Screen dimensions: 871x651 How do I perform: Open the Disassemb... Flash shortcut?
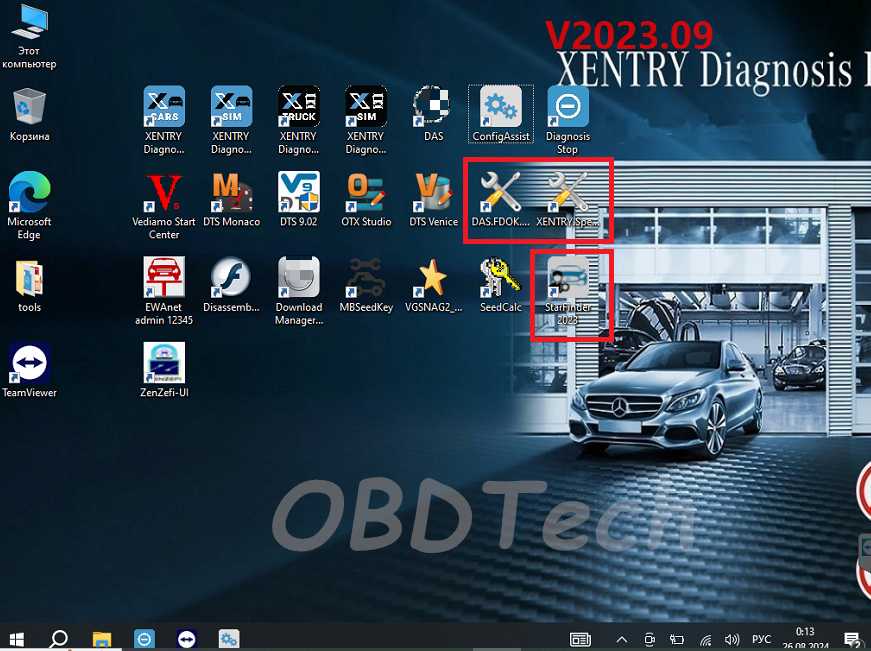[231, 284]
